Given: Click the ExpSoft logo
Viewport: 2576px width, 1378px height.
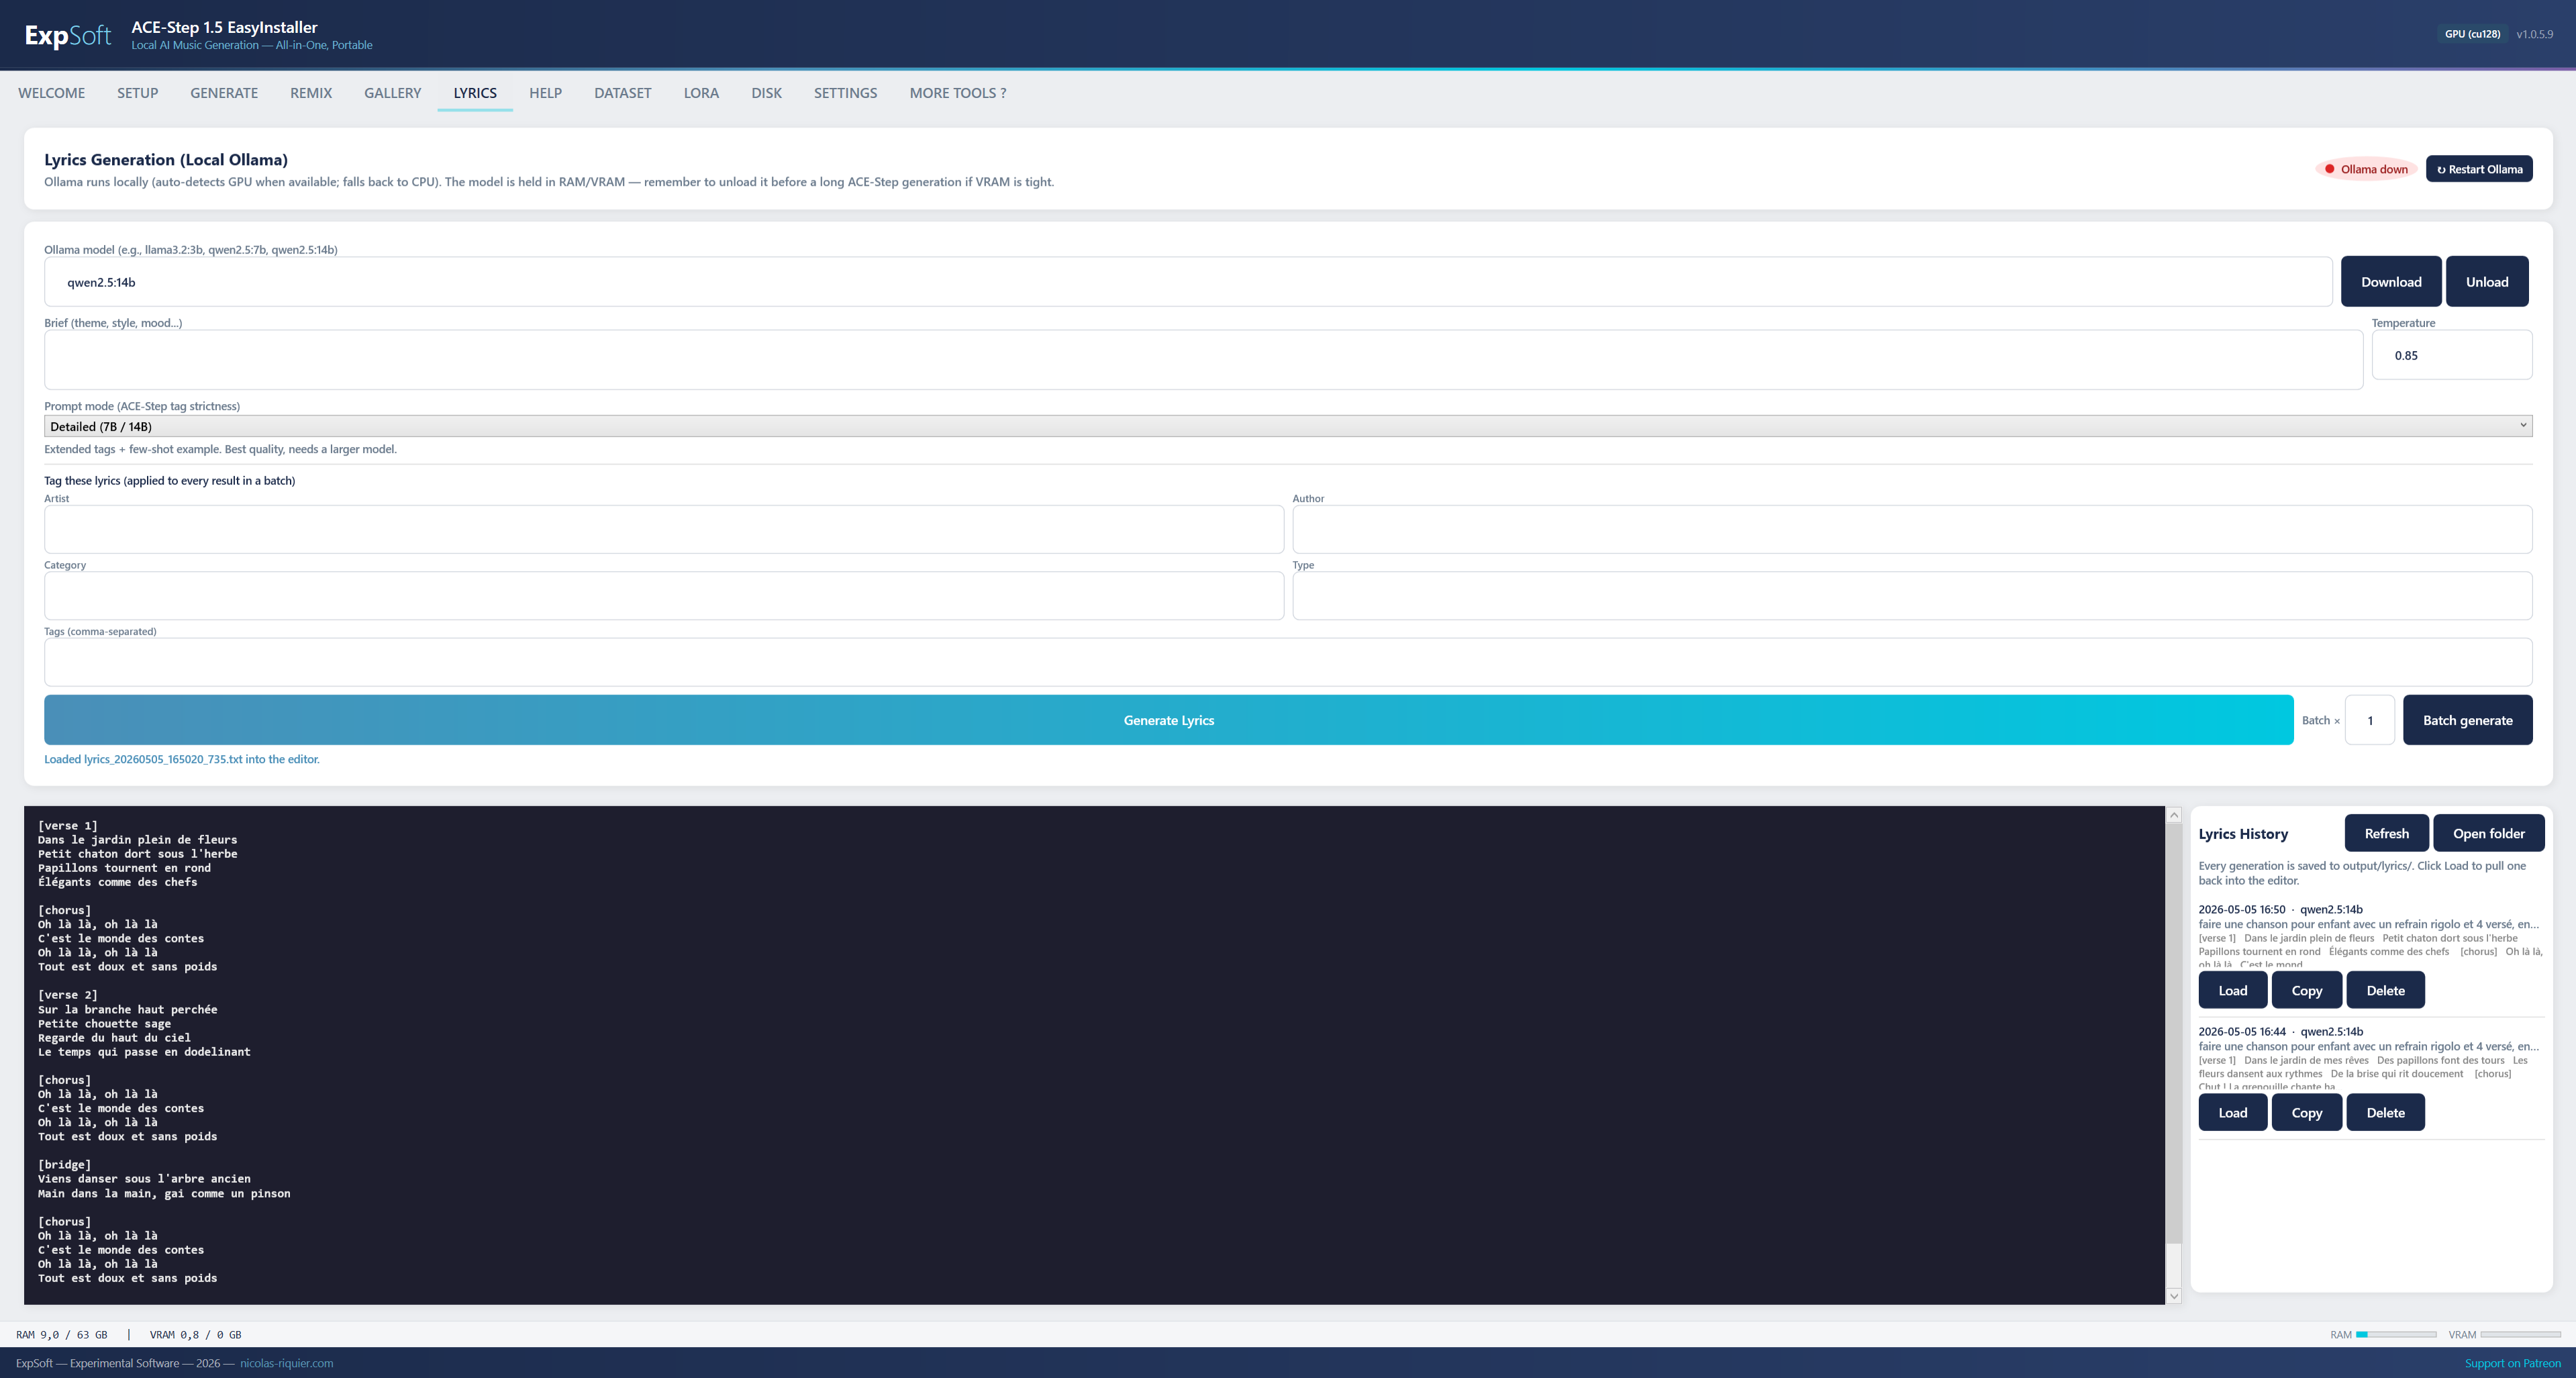Looking at the screenshot, I should point(68,36).
